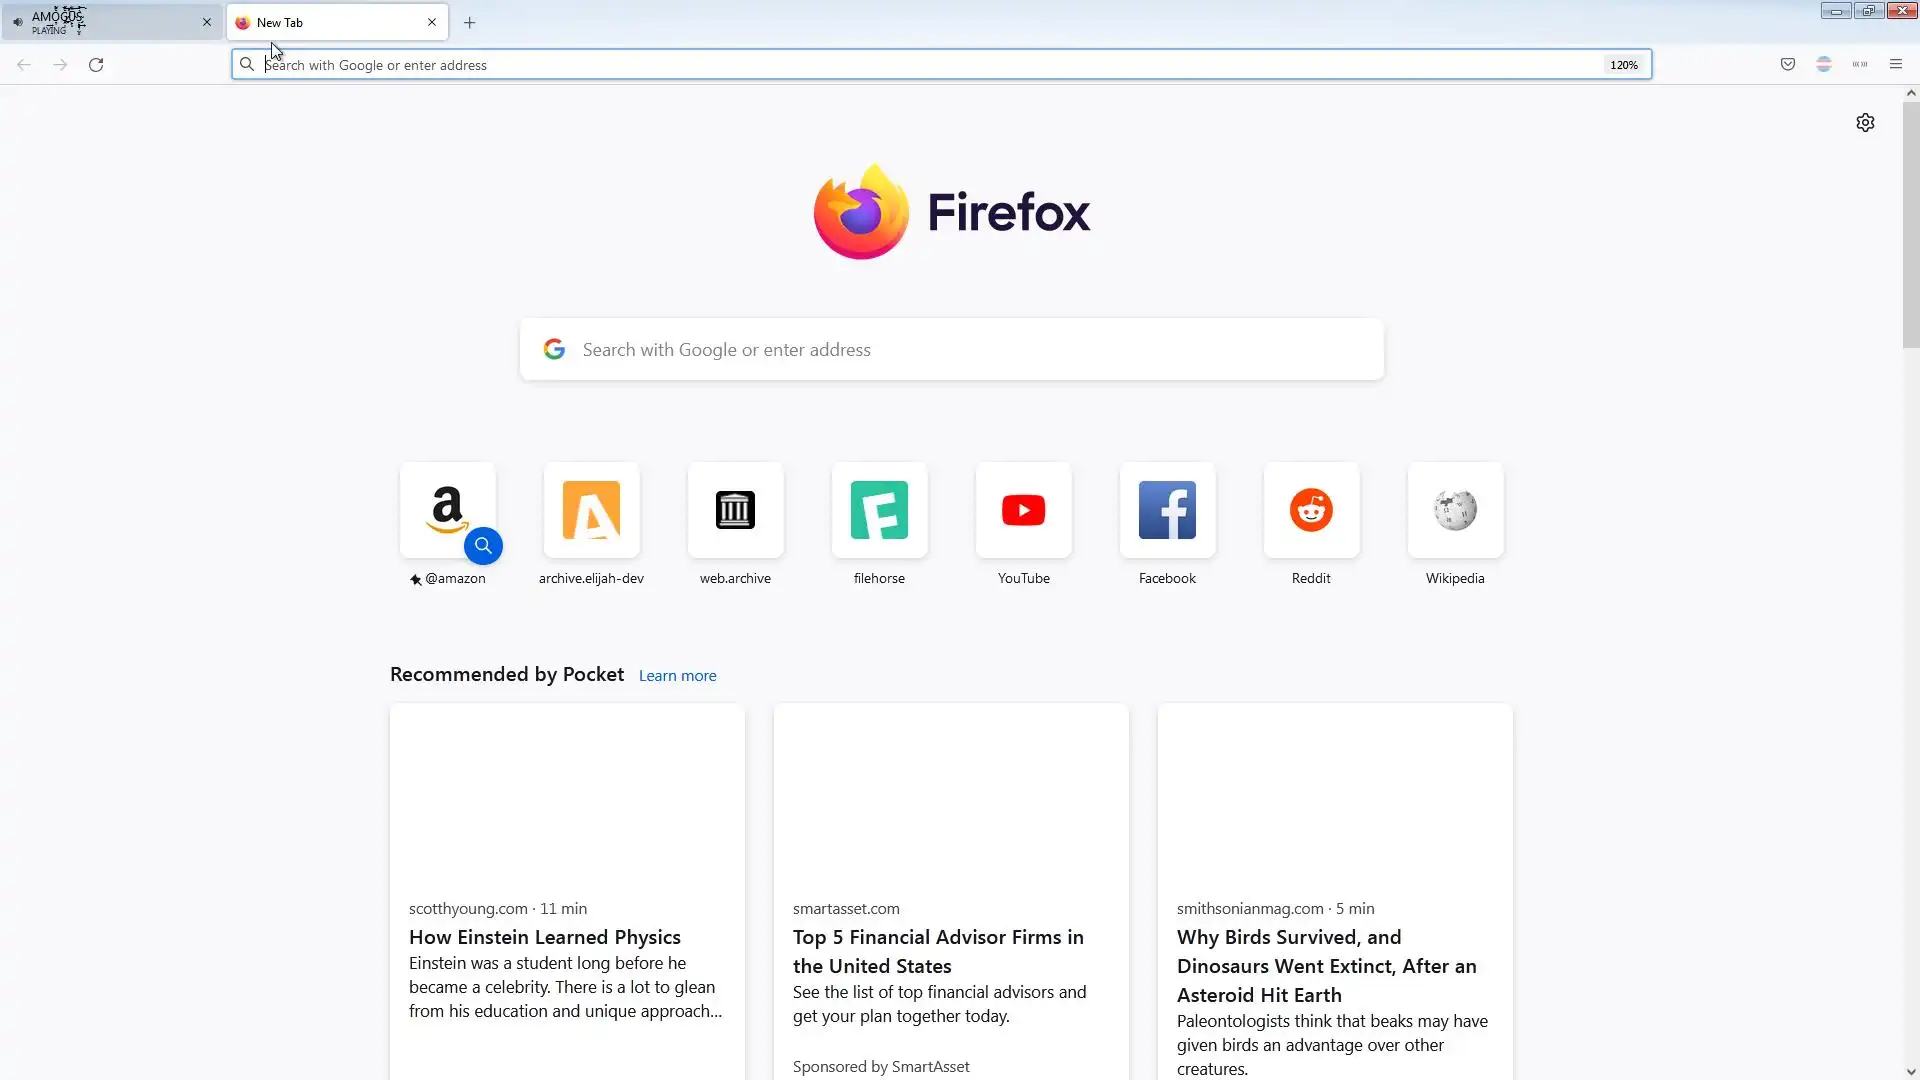Open the YouTube shortcut tile

click(1023, 511)
